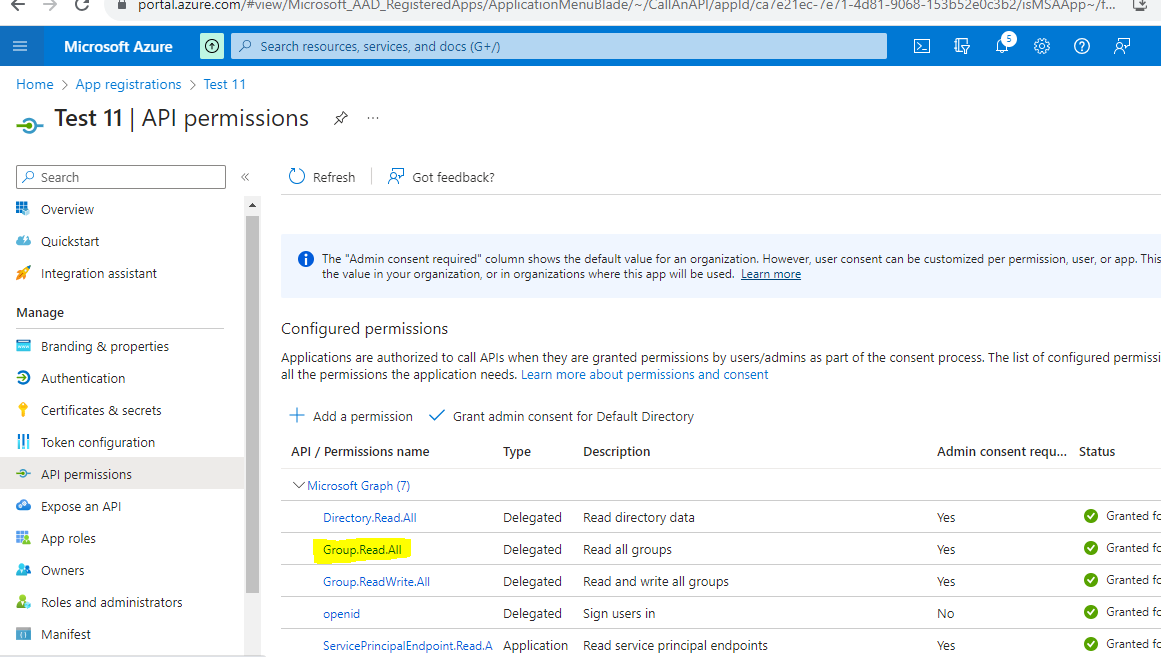This screenshot has width=1161, height=657.
Task: Click Home breadcrumb link
Action: point(35,84)
